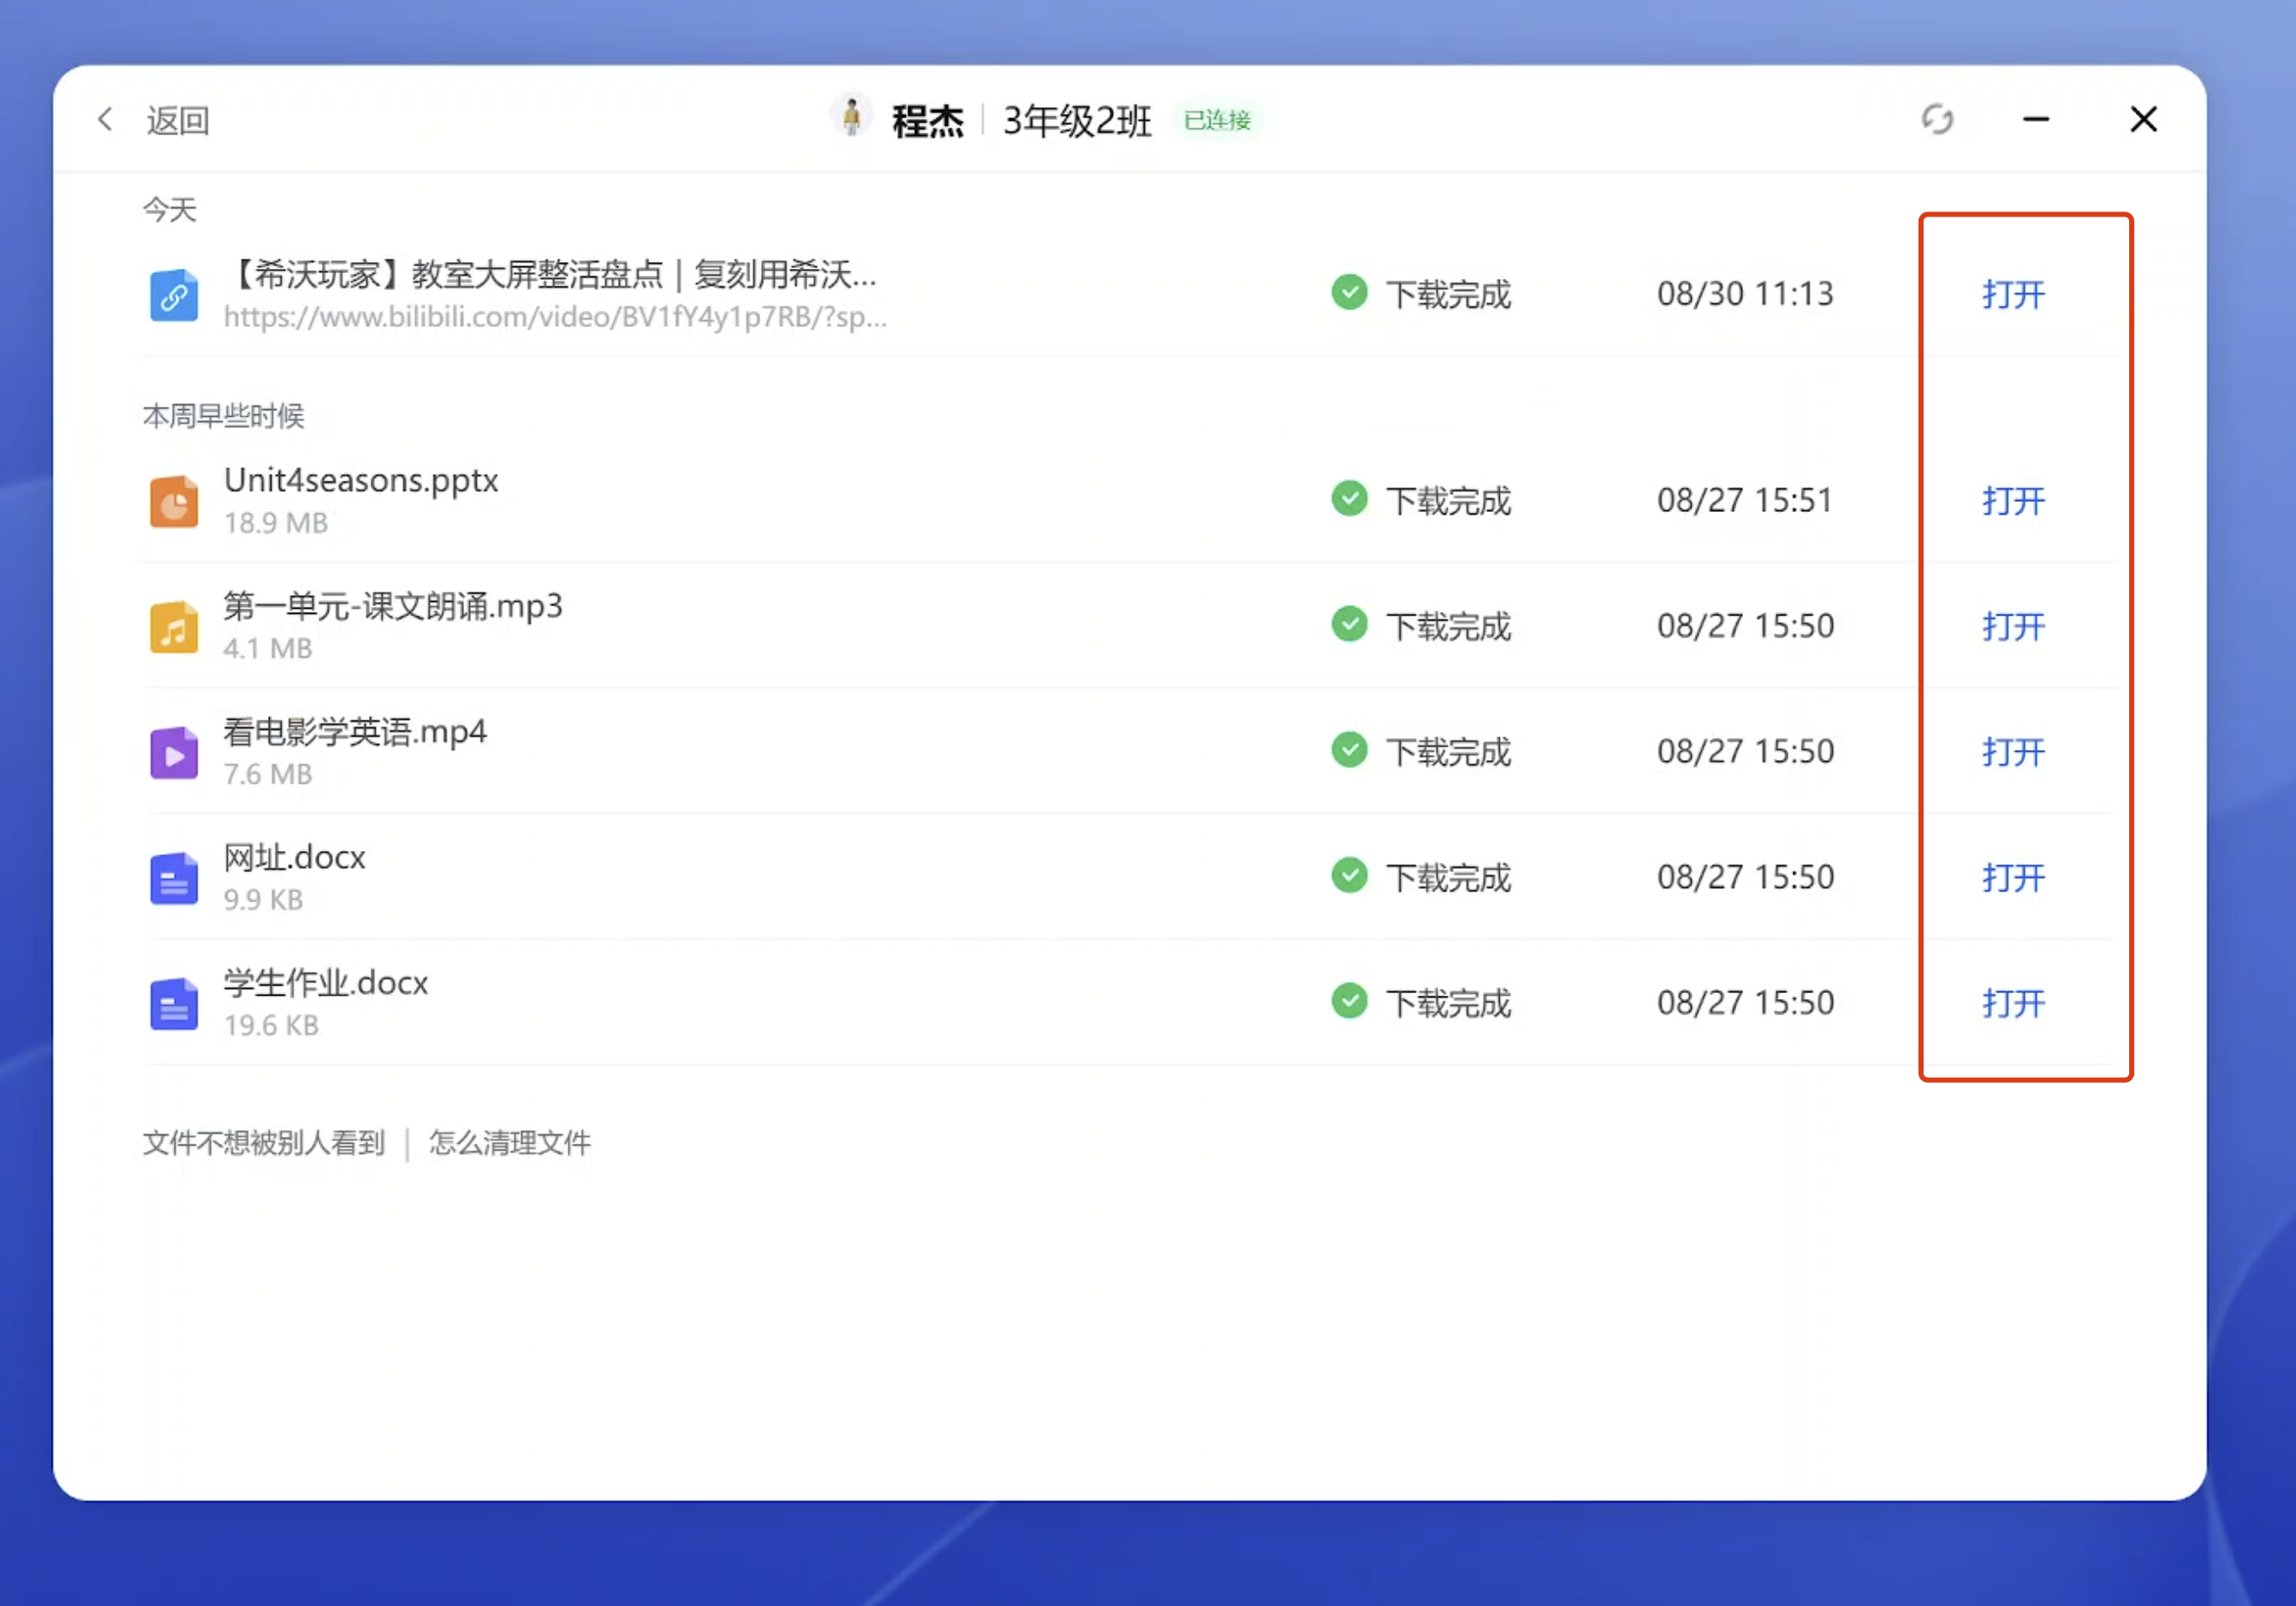The image size is (2296, 1606).
Task: Click 下载完成 status for 学生作业.docx
Action: click(x=1448, y=1004)
